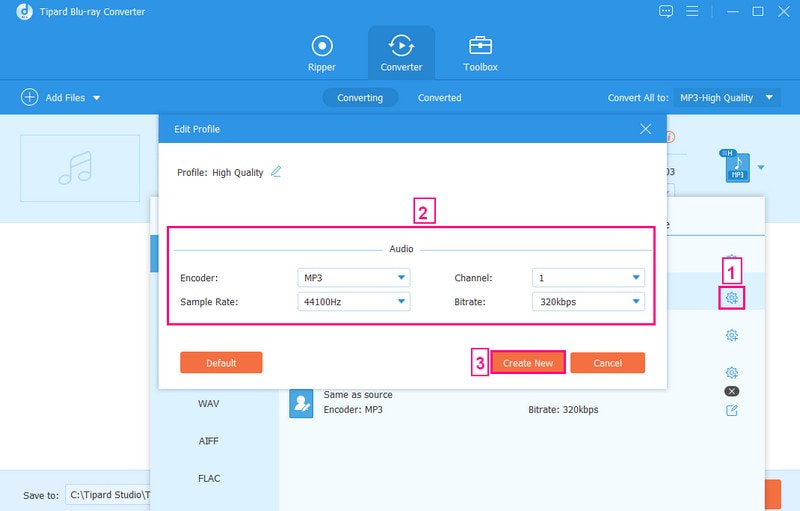800x511 pixels.
Task: Switch to the Converting tab
Action: (360, 97)
